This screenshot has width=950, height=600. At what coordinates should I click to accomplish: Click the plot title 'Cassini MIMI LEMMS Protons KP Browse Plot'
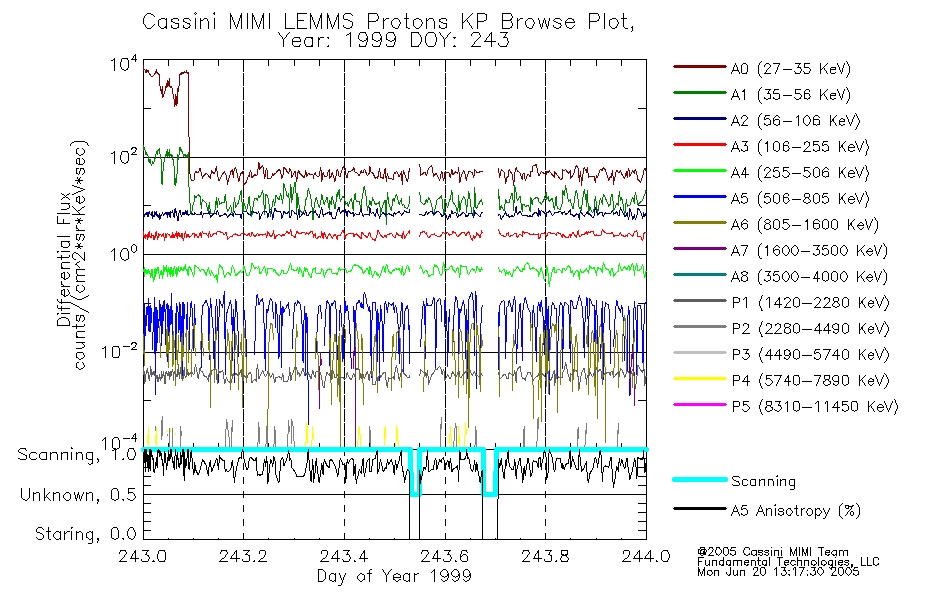(x=388, y=22)
